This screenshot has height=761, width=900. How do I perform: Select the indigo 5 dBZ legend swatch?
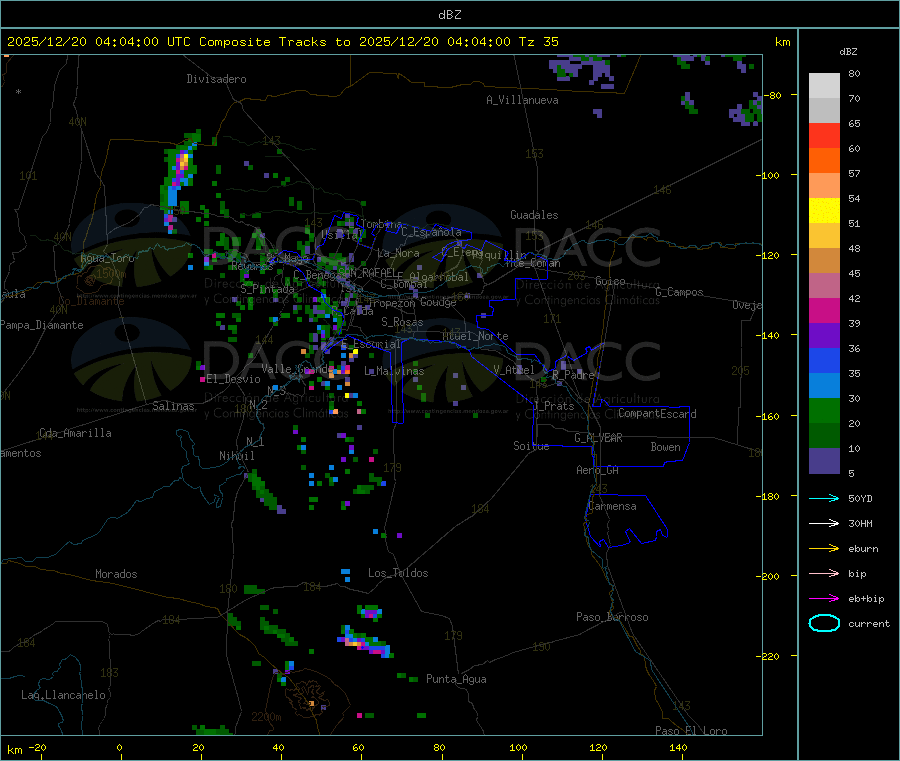824,461
